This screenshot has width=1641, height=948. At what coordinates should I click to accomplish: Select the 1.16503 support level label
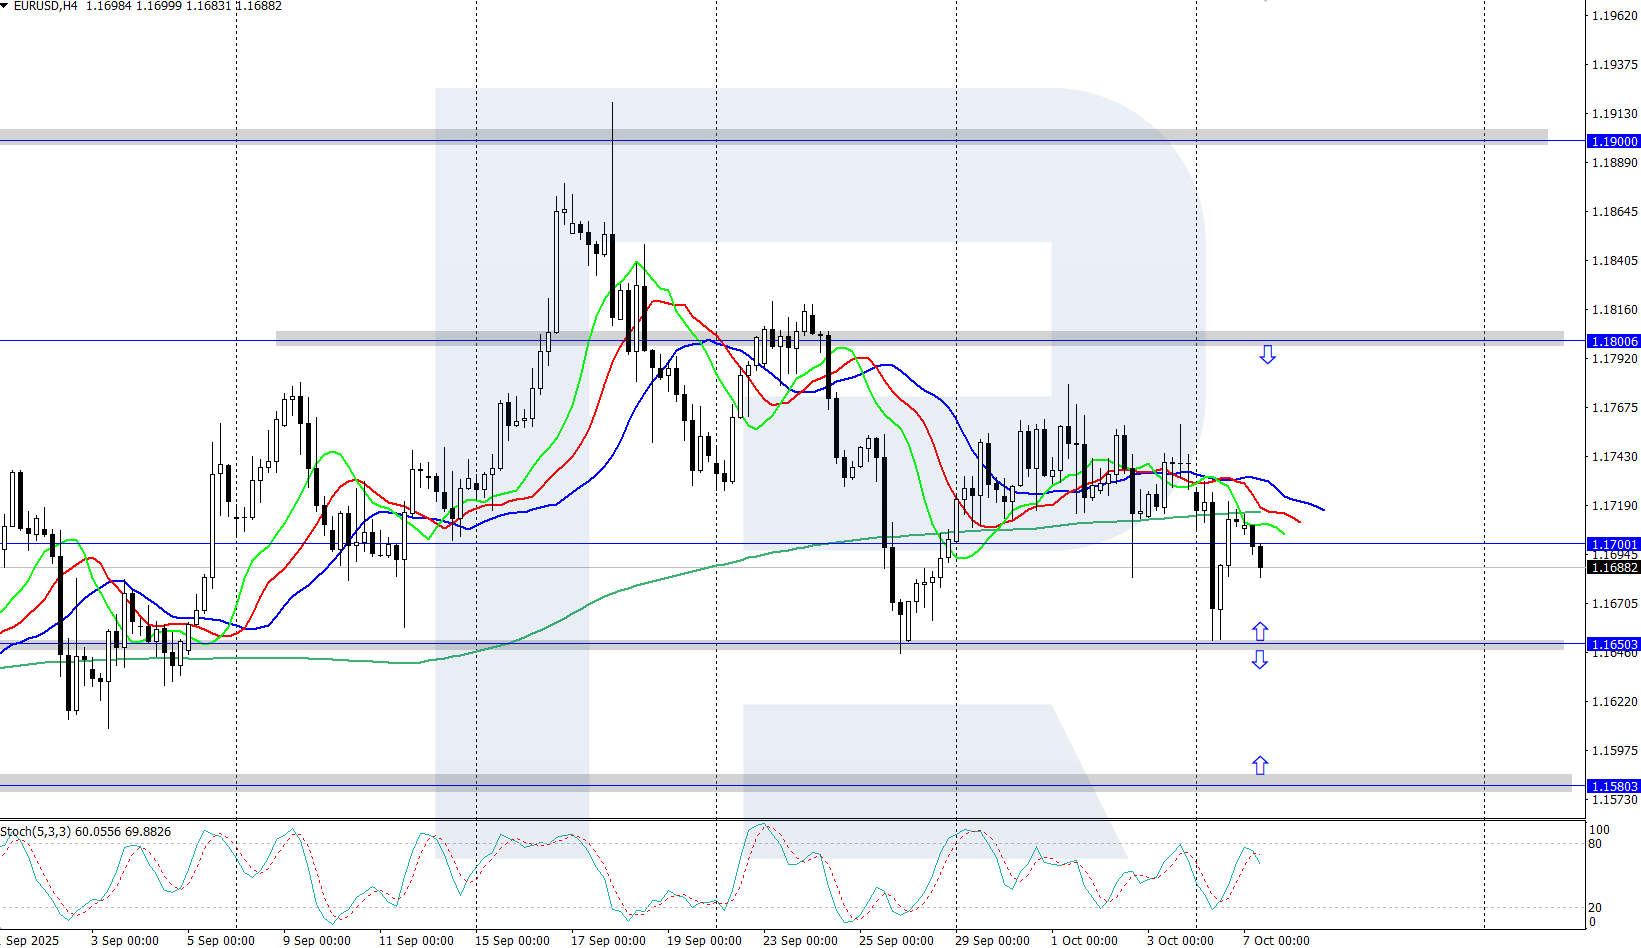click(1614, 645)
